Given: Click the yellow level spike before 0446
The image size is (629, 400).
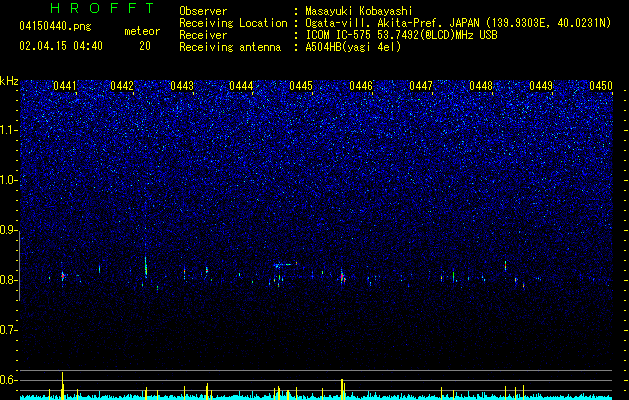Looking at the screenshot, I should click(x=342, y=389).
